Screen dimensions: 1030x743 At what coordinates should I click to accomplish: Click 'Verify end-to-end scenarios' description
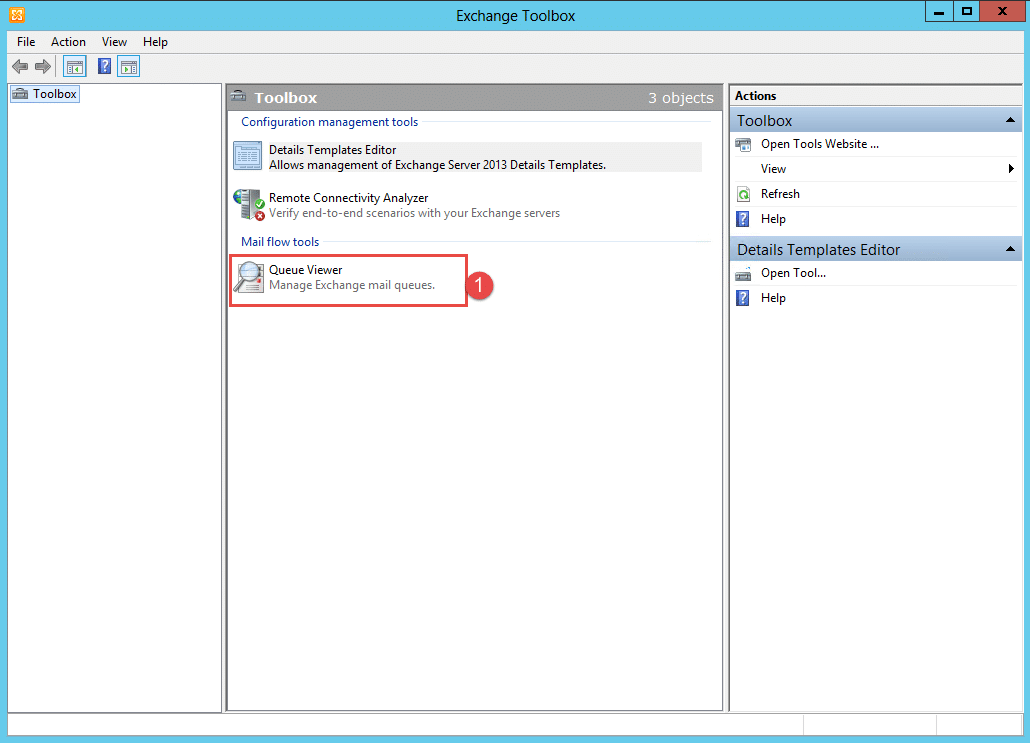(414, 213)
